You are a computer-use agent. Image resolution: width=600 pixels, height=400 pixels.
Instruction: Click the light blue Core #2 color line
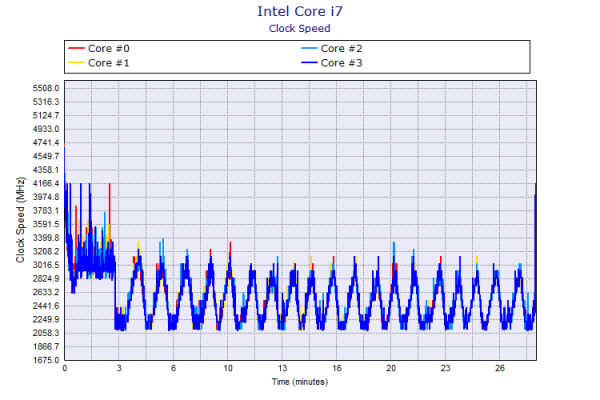(x=309, y=49)
